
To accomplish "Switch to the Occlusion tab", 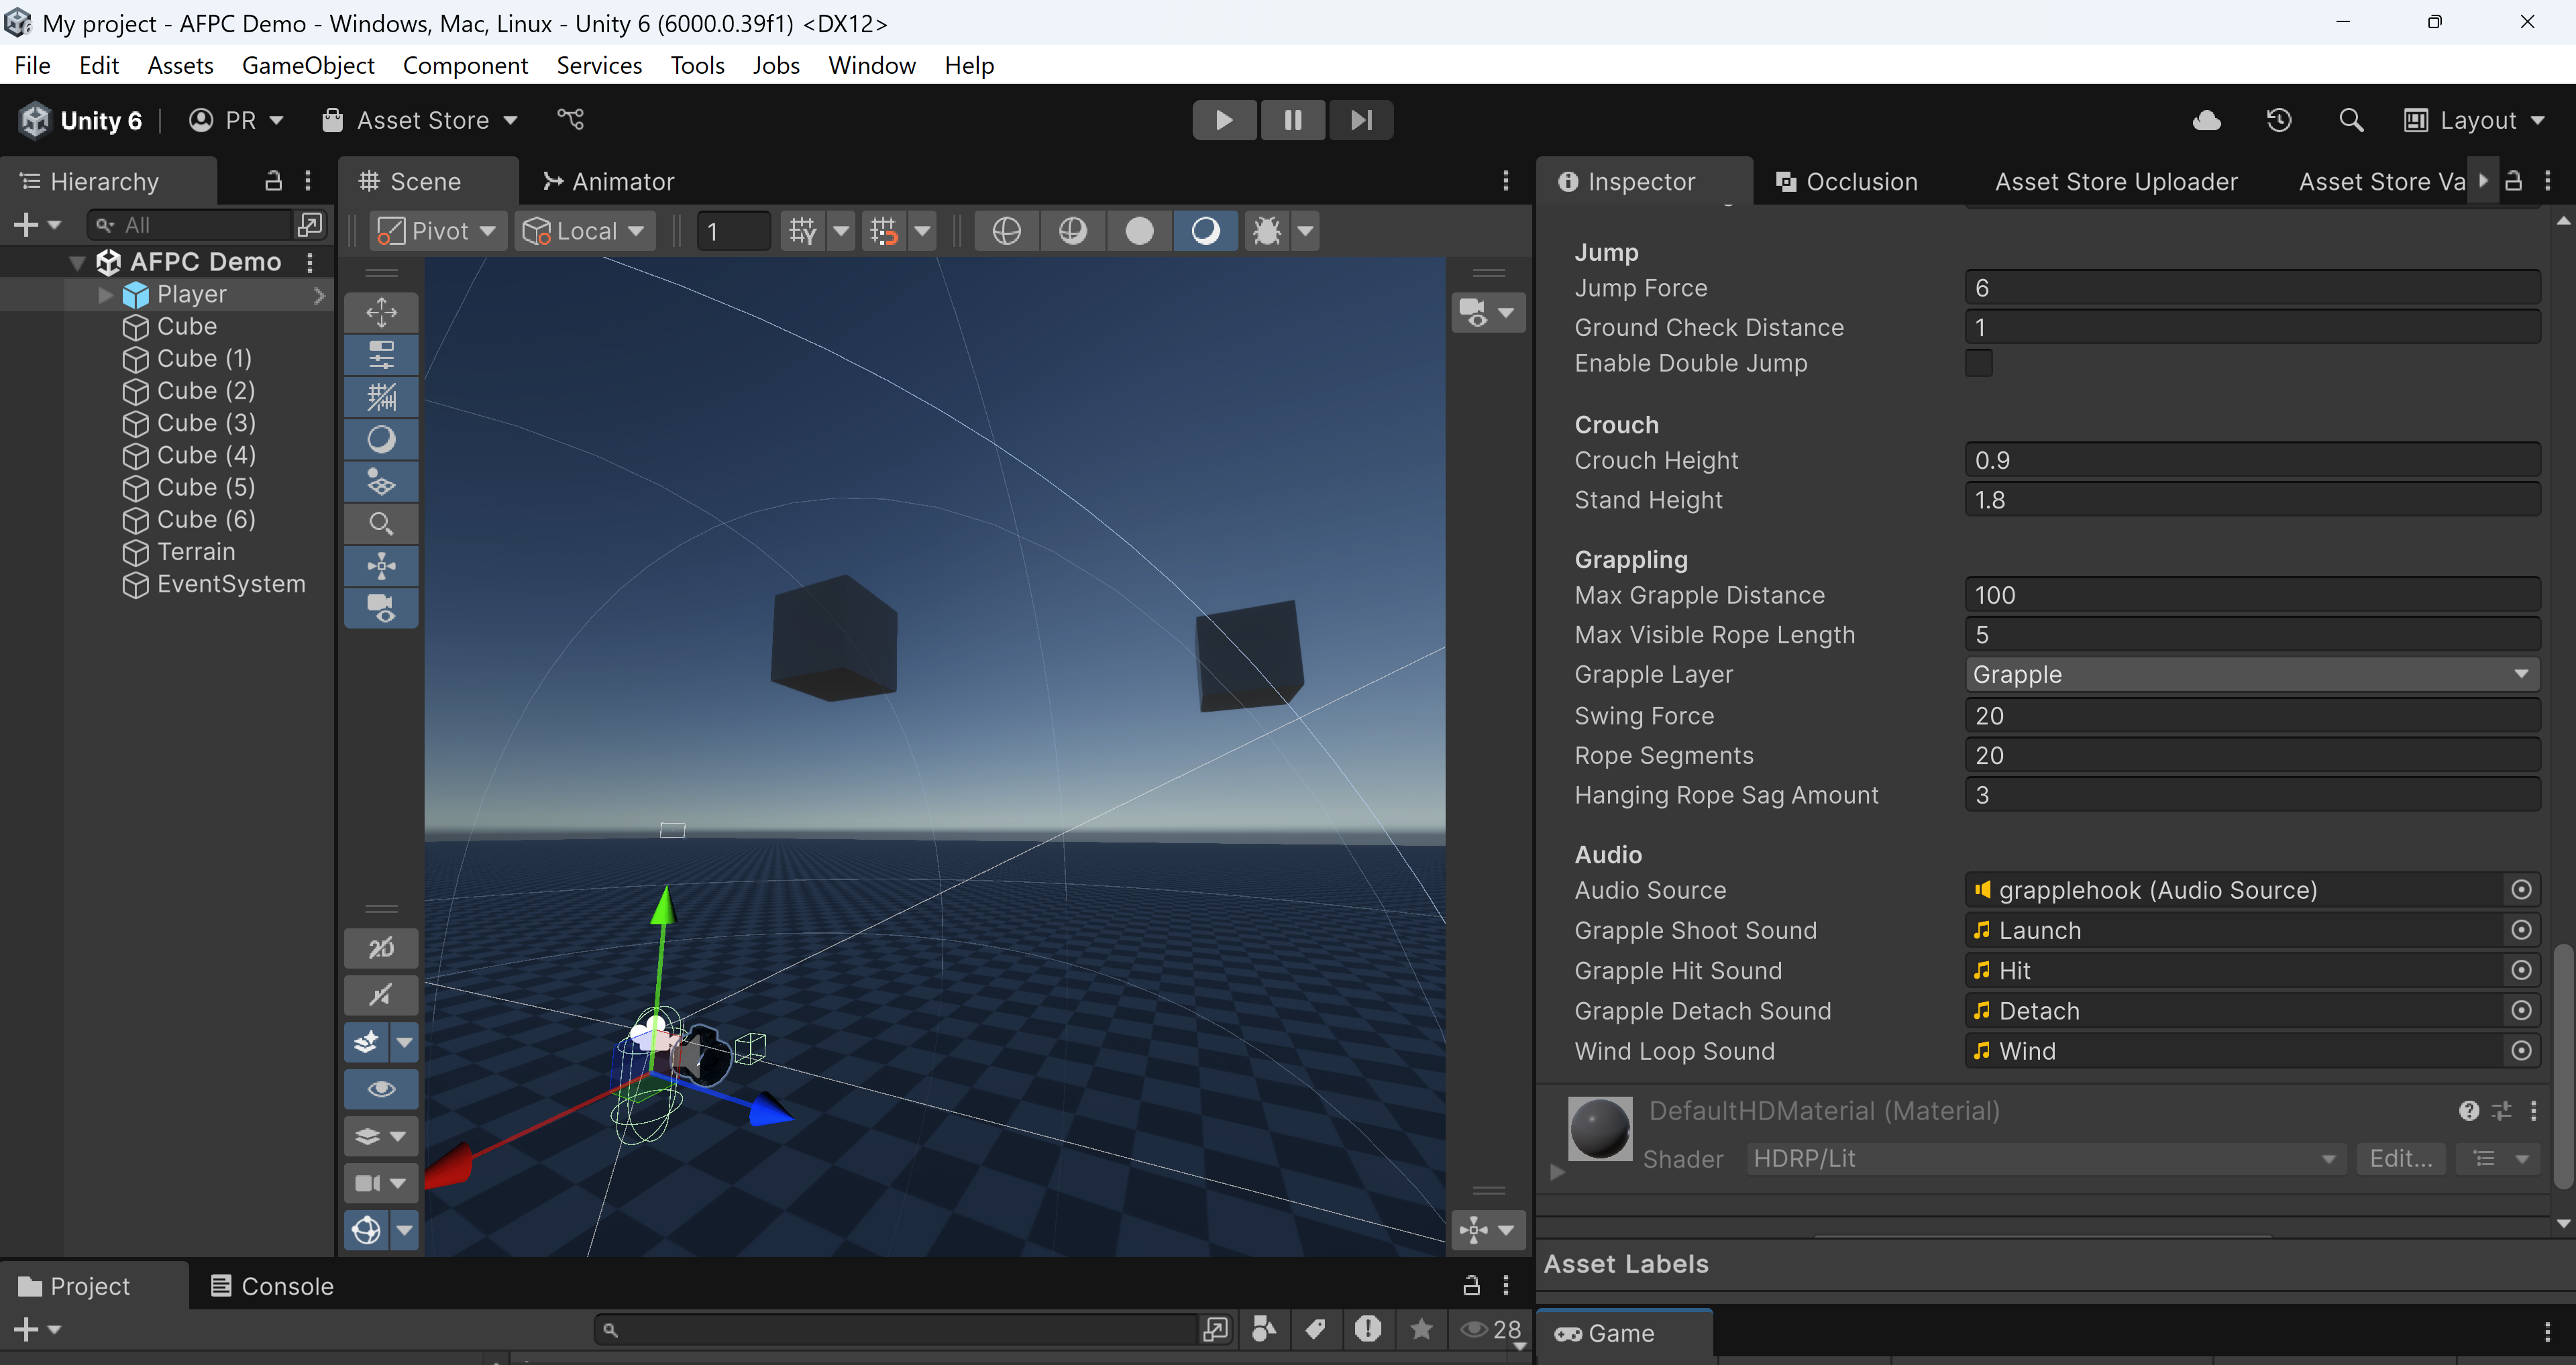I will tap(1847, 181).
